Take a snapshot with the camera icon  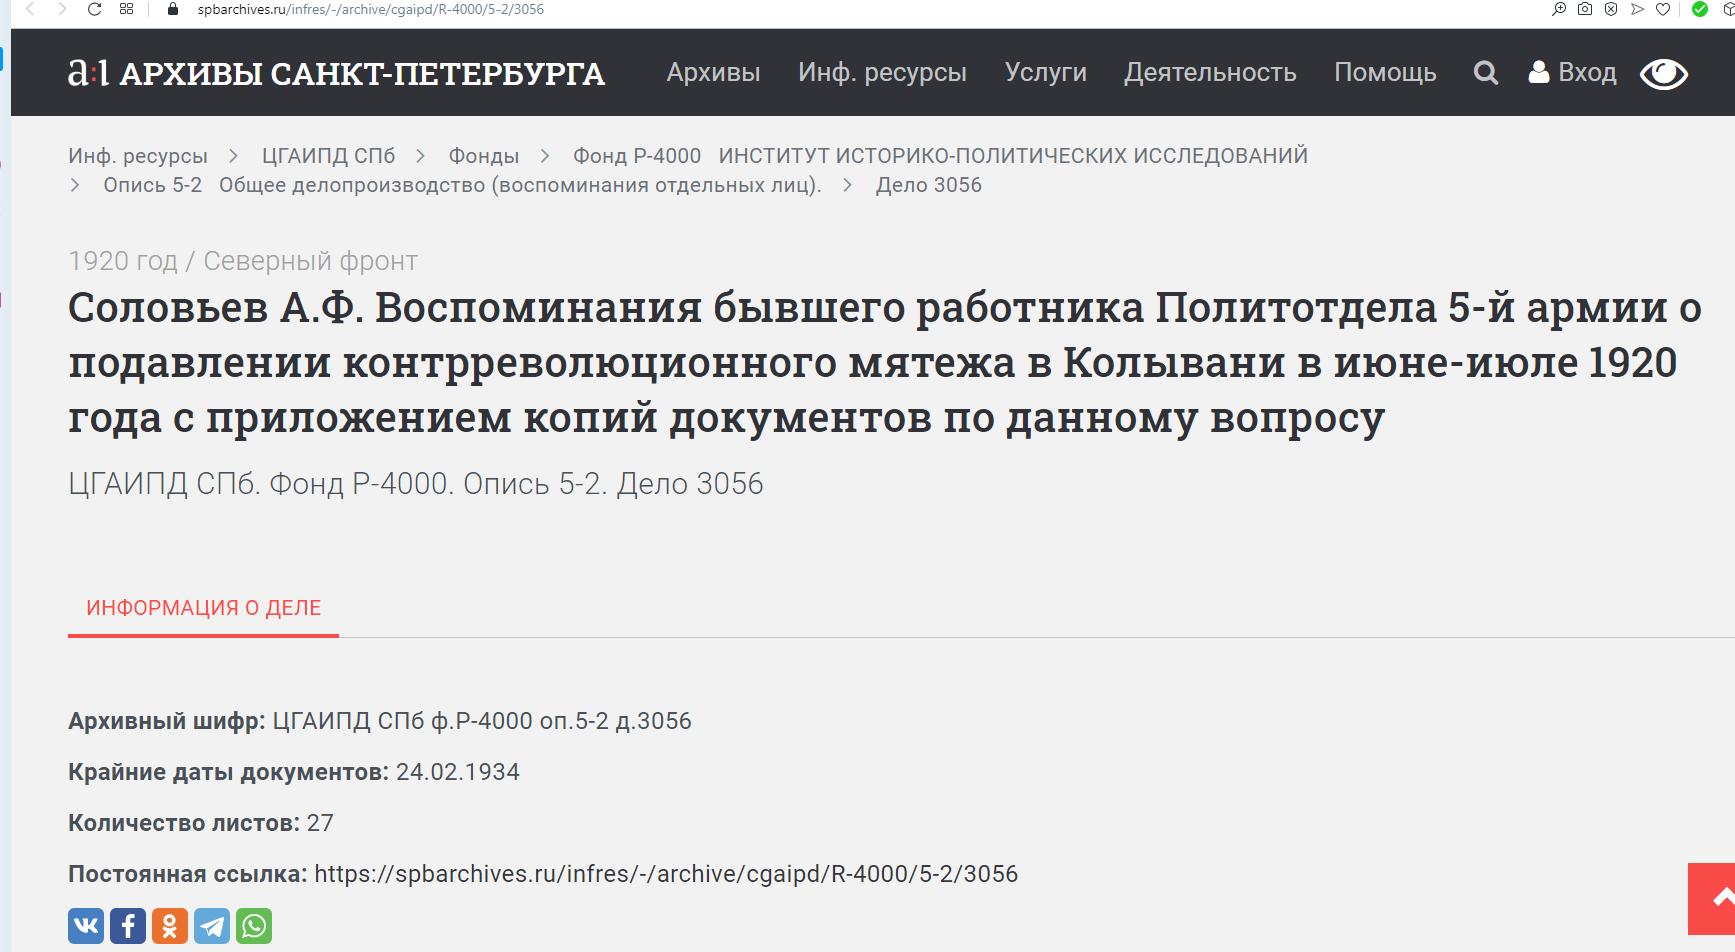pos(1585,9)
